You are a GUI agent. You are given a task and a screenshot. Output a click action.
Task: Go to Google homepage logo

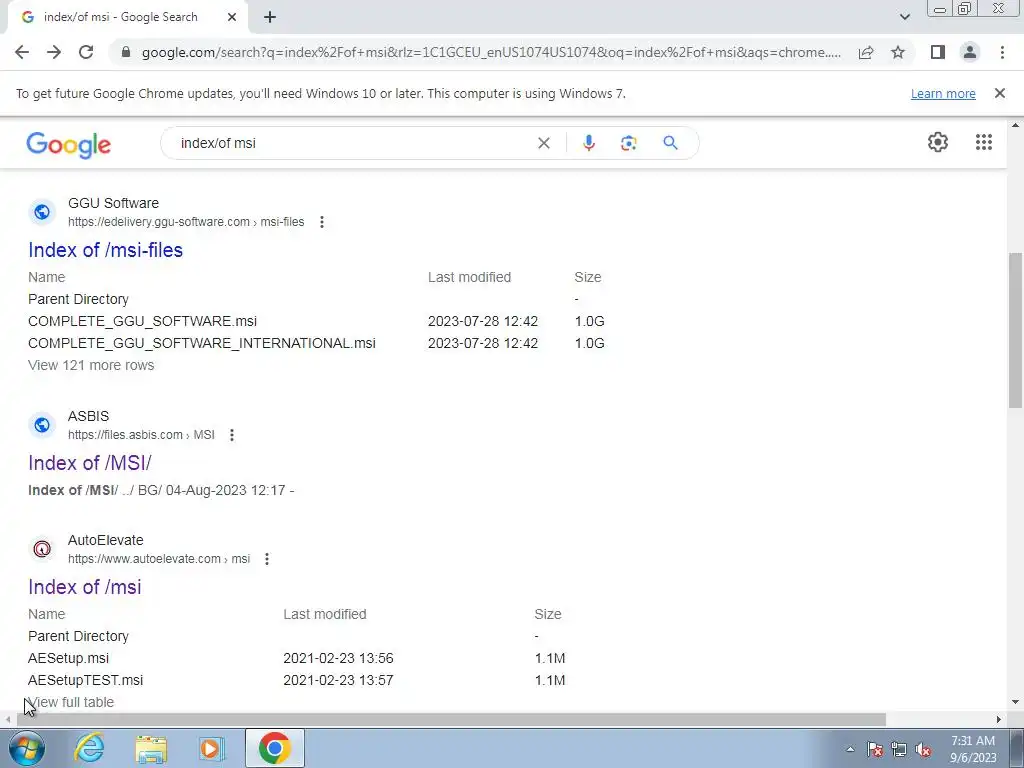(69, 144)
